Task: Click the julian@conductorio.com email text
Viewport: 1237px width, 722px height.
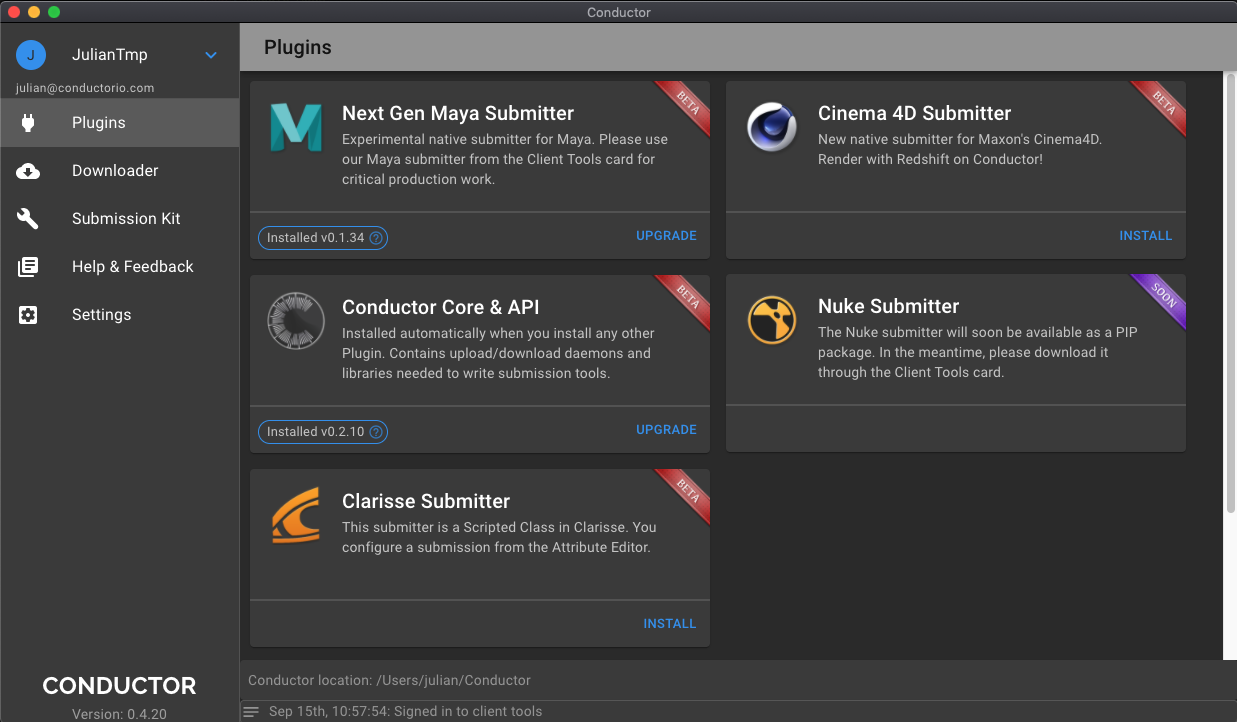Action: pos(85,88)
